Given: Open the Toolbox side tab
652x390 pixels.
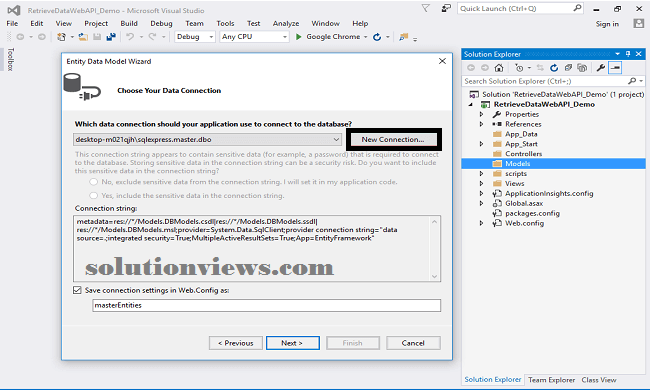Looking at the screenshot, I should (x=10, y=59).
